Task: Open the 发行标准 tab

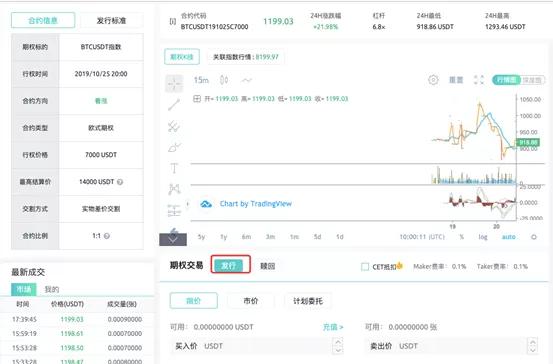Action: pyautogui.click(x=111, y=20)
